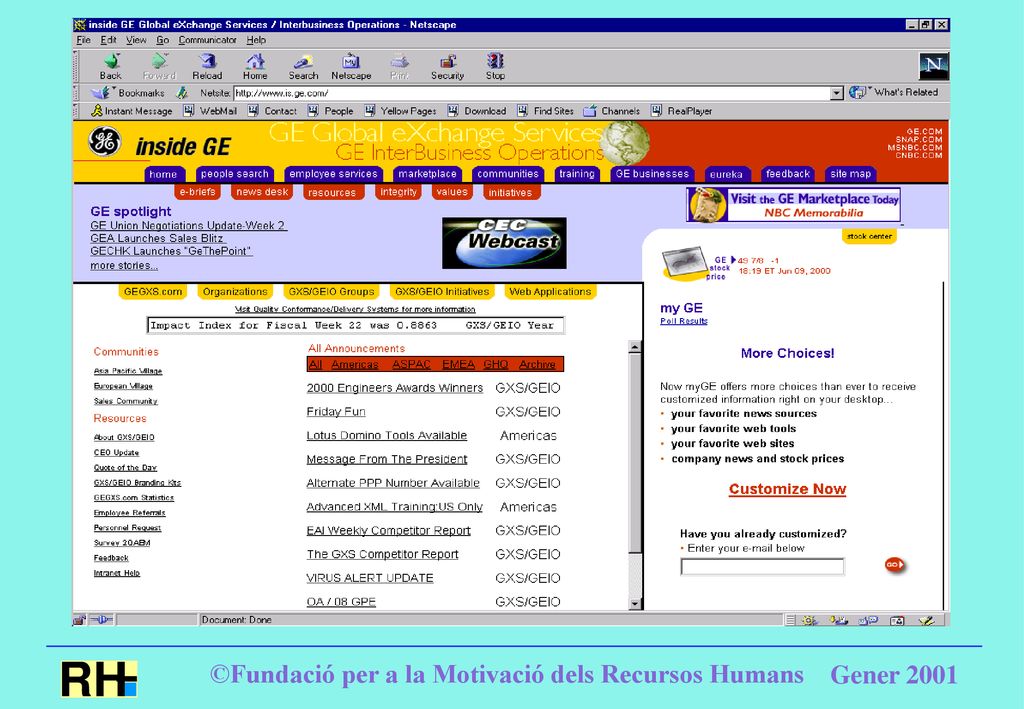Open the Communicator menu
This screenshot has width=1024, height=709.
(207, 40)
